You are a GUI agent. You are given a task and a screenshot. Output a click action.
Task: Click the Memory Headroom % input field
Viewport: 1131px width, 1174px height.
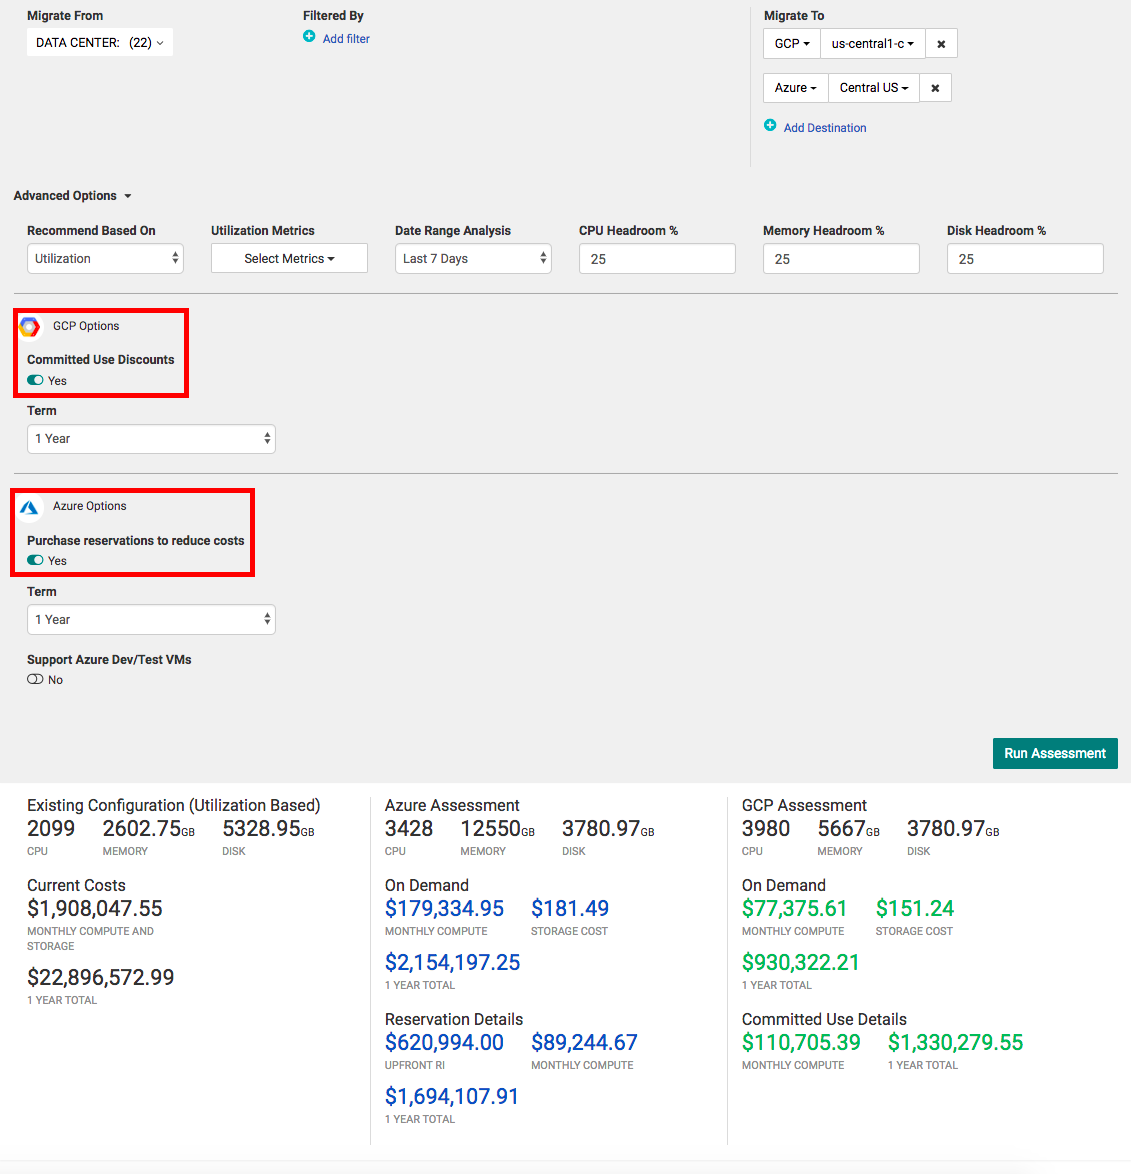[841, 258]
